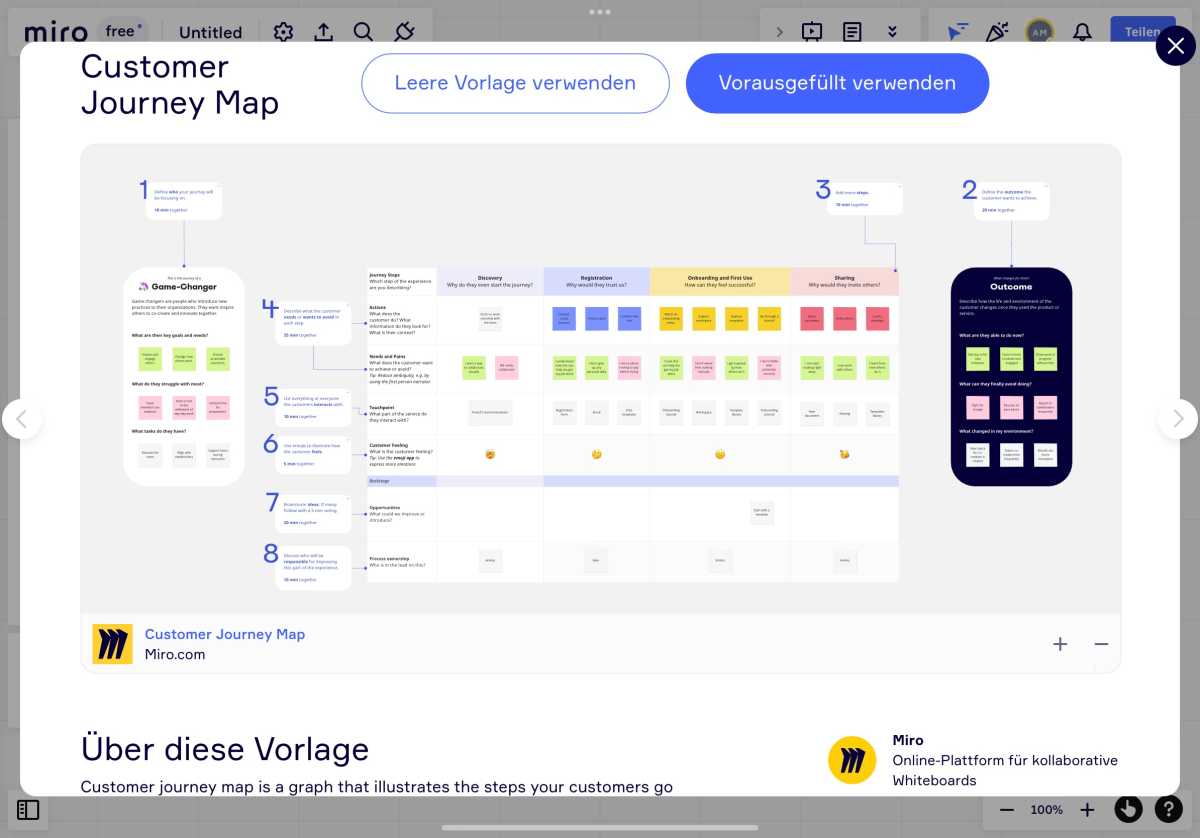Expand more tools double chevron
1200x838 pixels.
coord(892,32)
